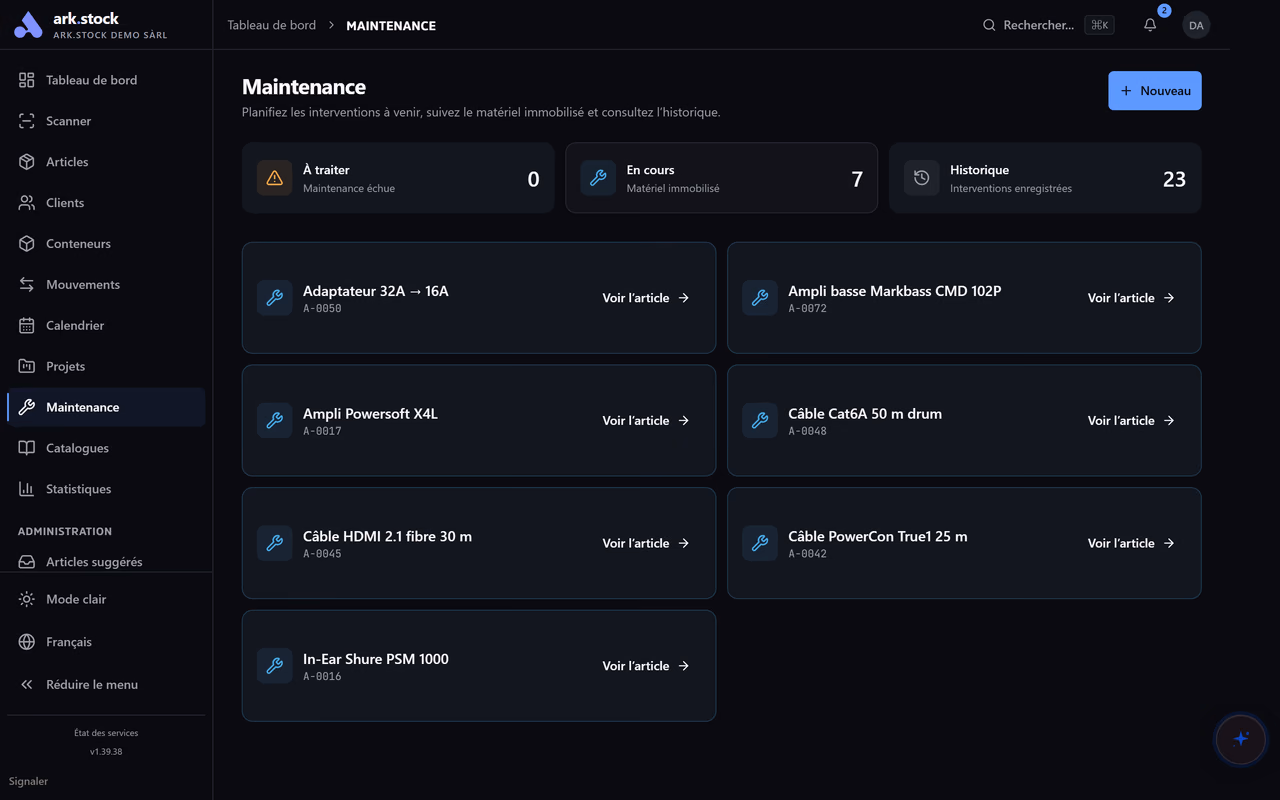The width and height of the screenshot is (1280, 800).
Task: Click the Catalogues book icon
Action: pos(27,449)
